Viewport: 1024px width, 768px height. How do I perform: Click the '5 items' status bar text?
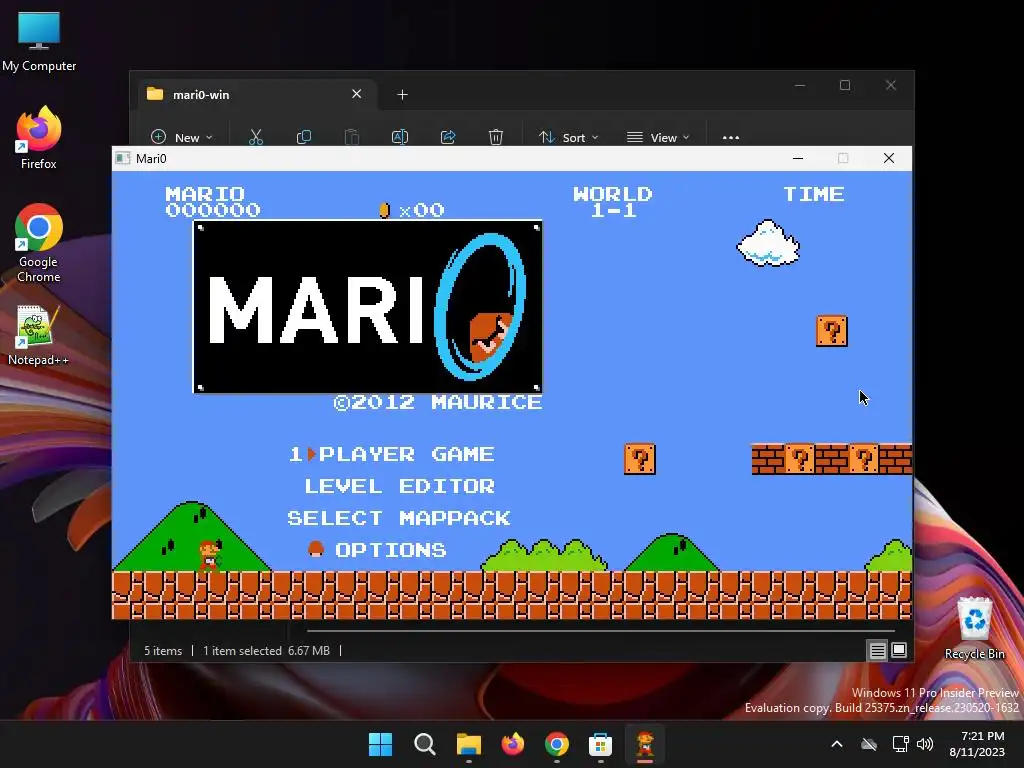163,650
